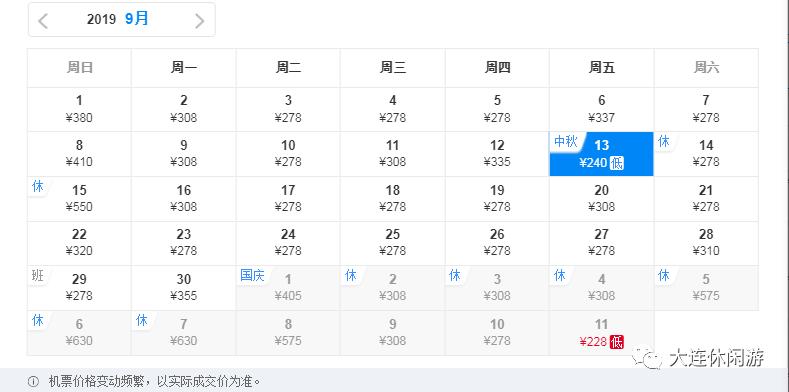Click the 周三 column header
Image resolution: width=789 pixels, height=392 pixels.
click(x=392, y=68)
